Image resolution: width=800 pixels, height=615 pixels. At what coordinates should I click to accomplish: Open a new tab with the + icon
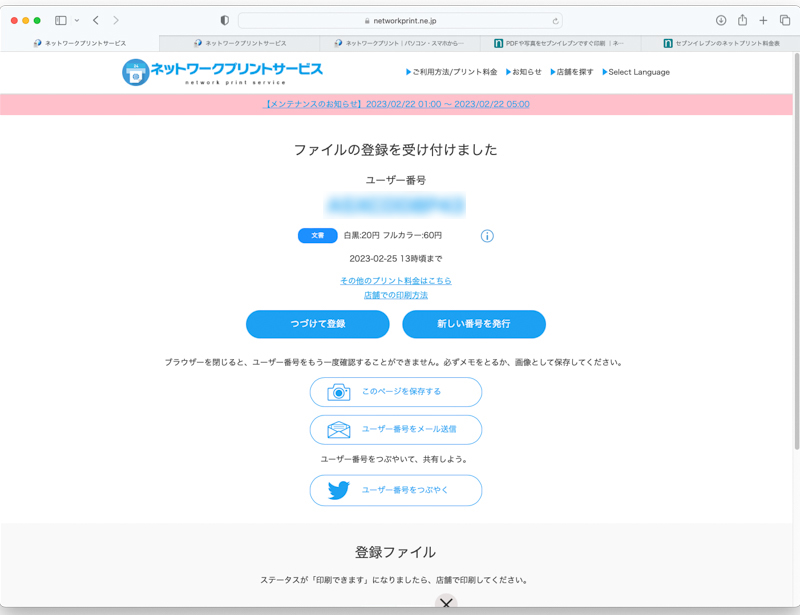tap(763, 19)
